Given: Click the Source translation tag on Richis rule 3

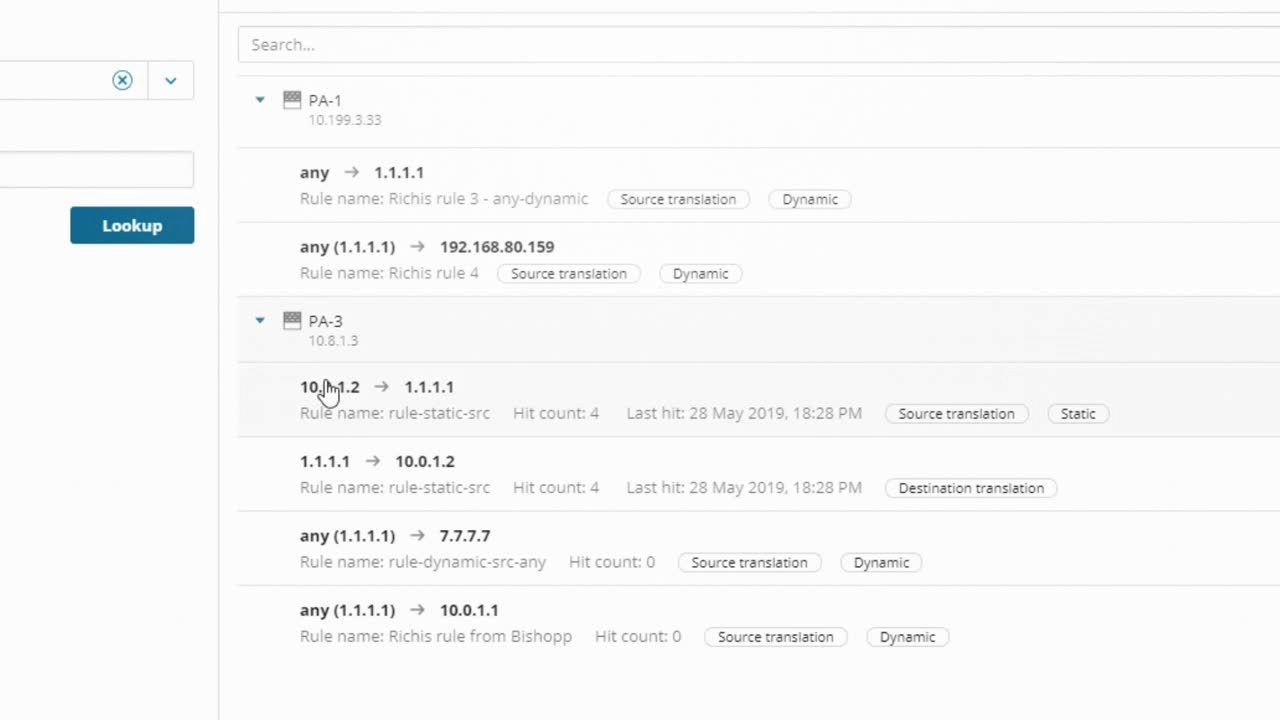Looking at the screenshot, I should [x=678, y=199].
